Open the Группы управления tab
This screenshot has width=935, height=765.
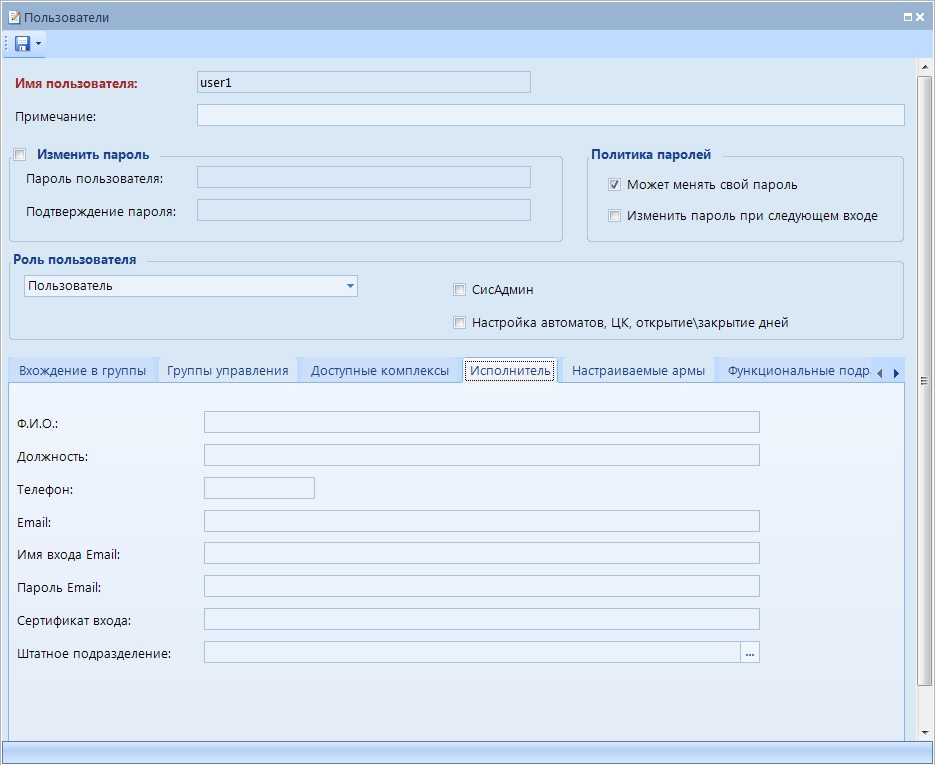point(227,371)
